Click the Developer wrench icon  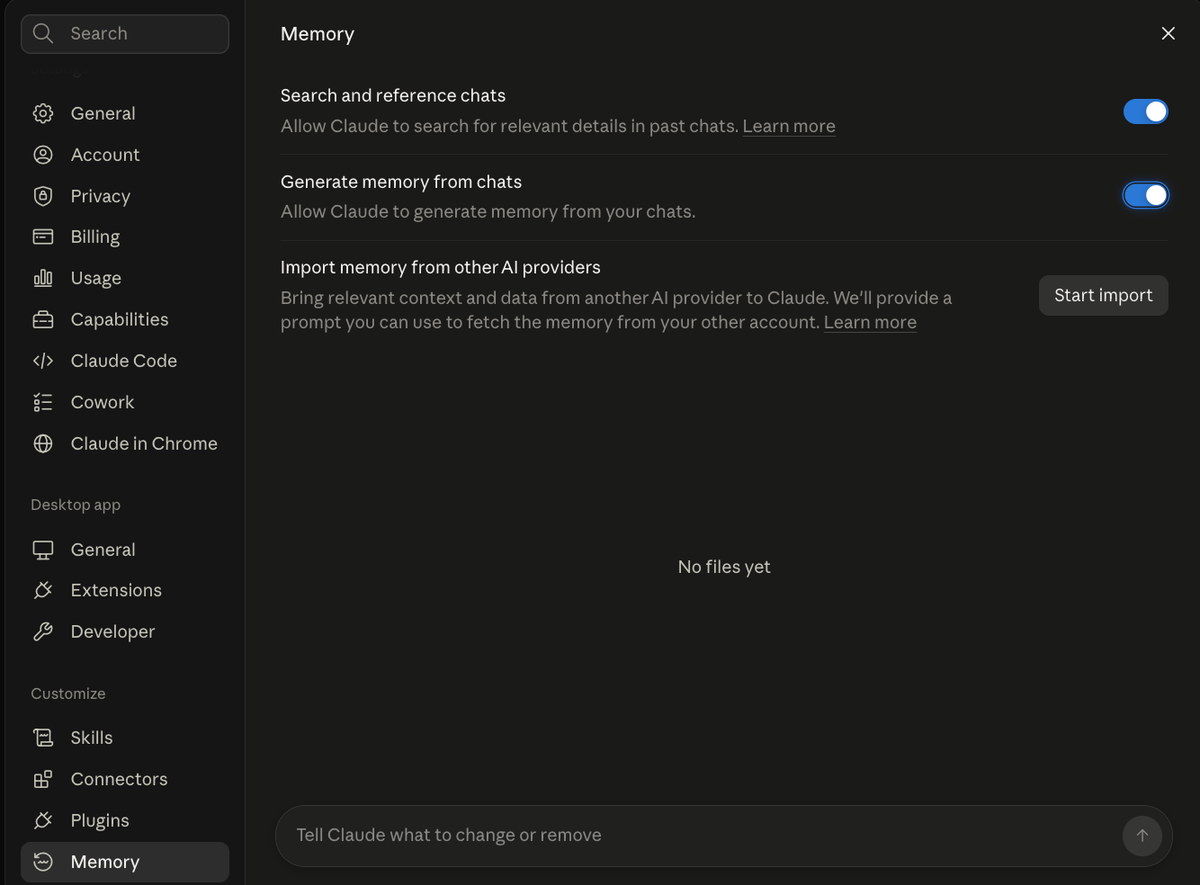43,632
